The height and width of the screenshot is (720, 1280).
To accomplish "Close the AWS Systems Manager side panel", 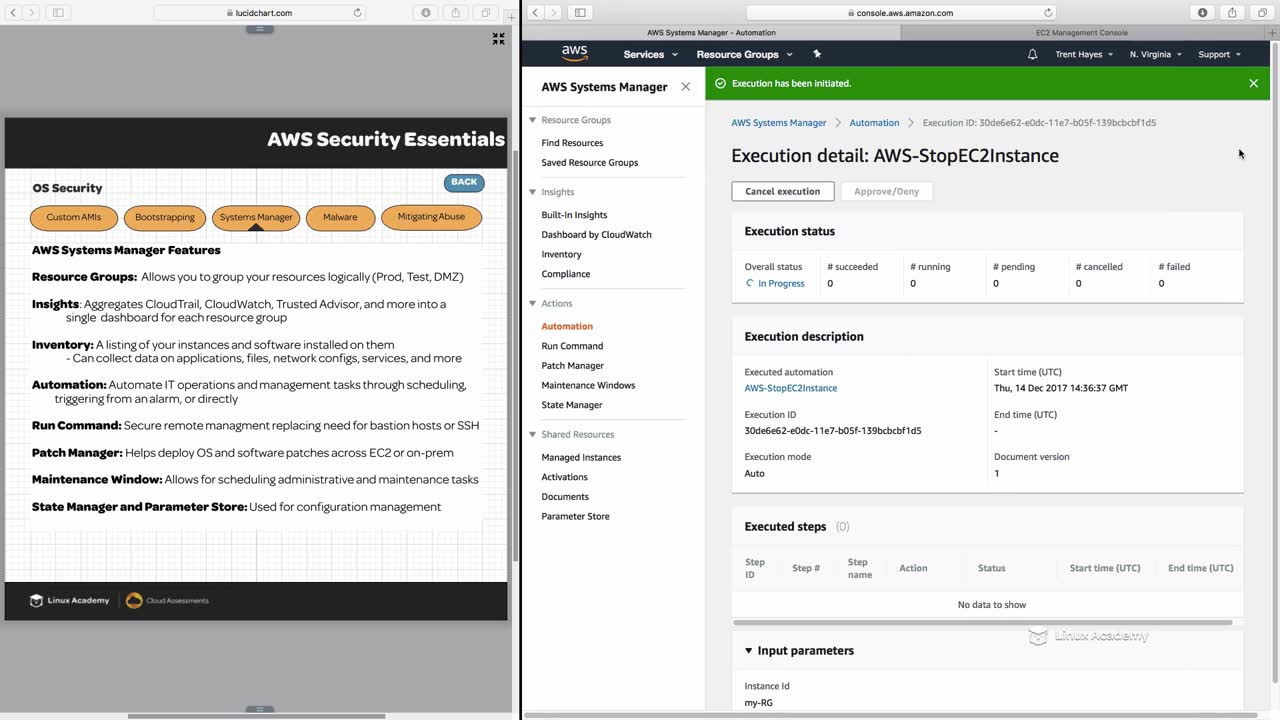I will click(x=685, y=87).
